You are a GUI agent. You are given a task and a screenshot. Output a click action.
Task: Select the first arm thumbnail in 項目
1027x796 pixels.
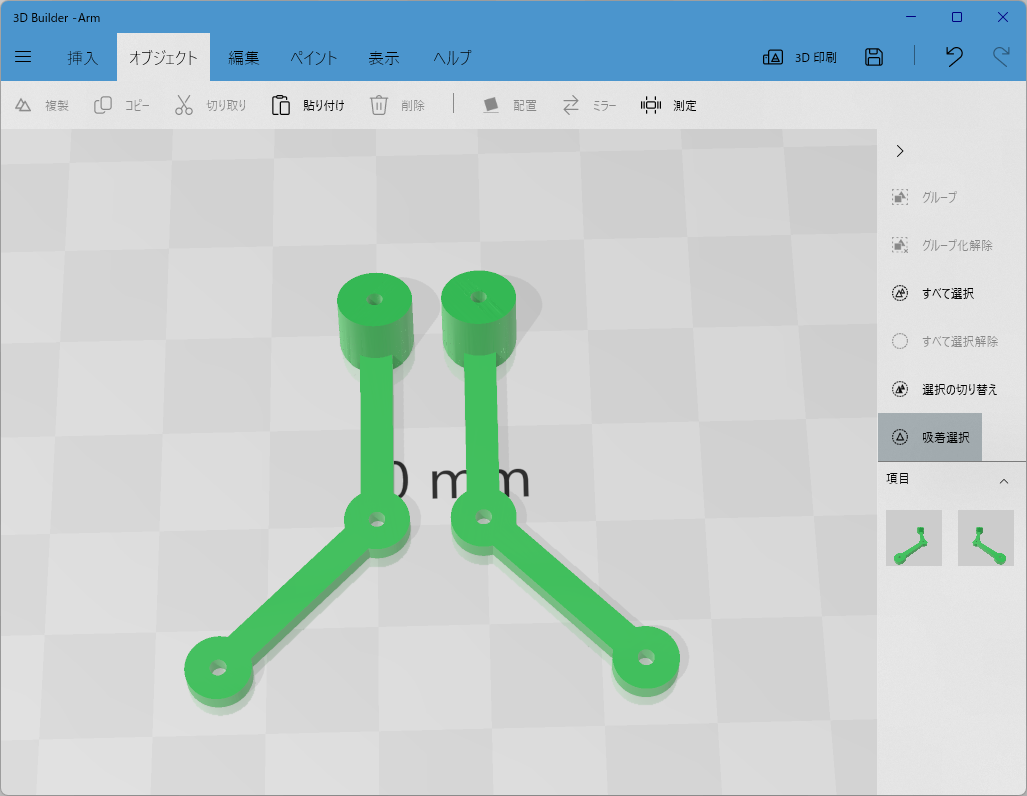914,538
